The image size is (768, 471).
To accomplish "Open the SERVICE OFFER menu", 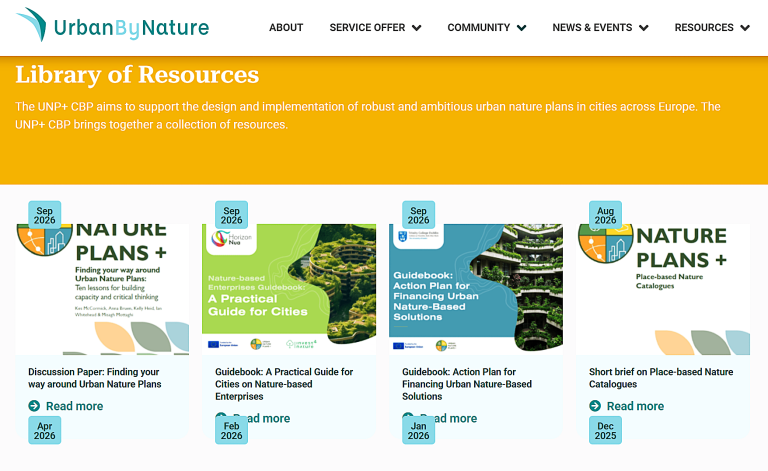I will tap(367, 27).
